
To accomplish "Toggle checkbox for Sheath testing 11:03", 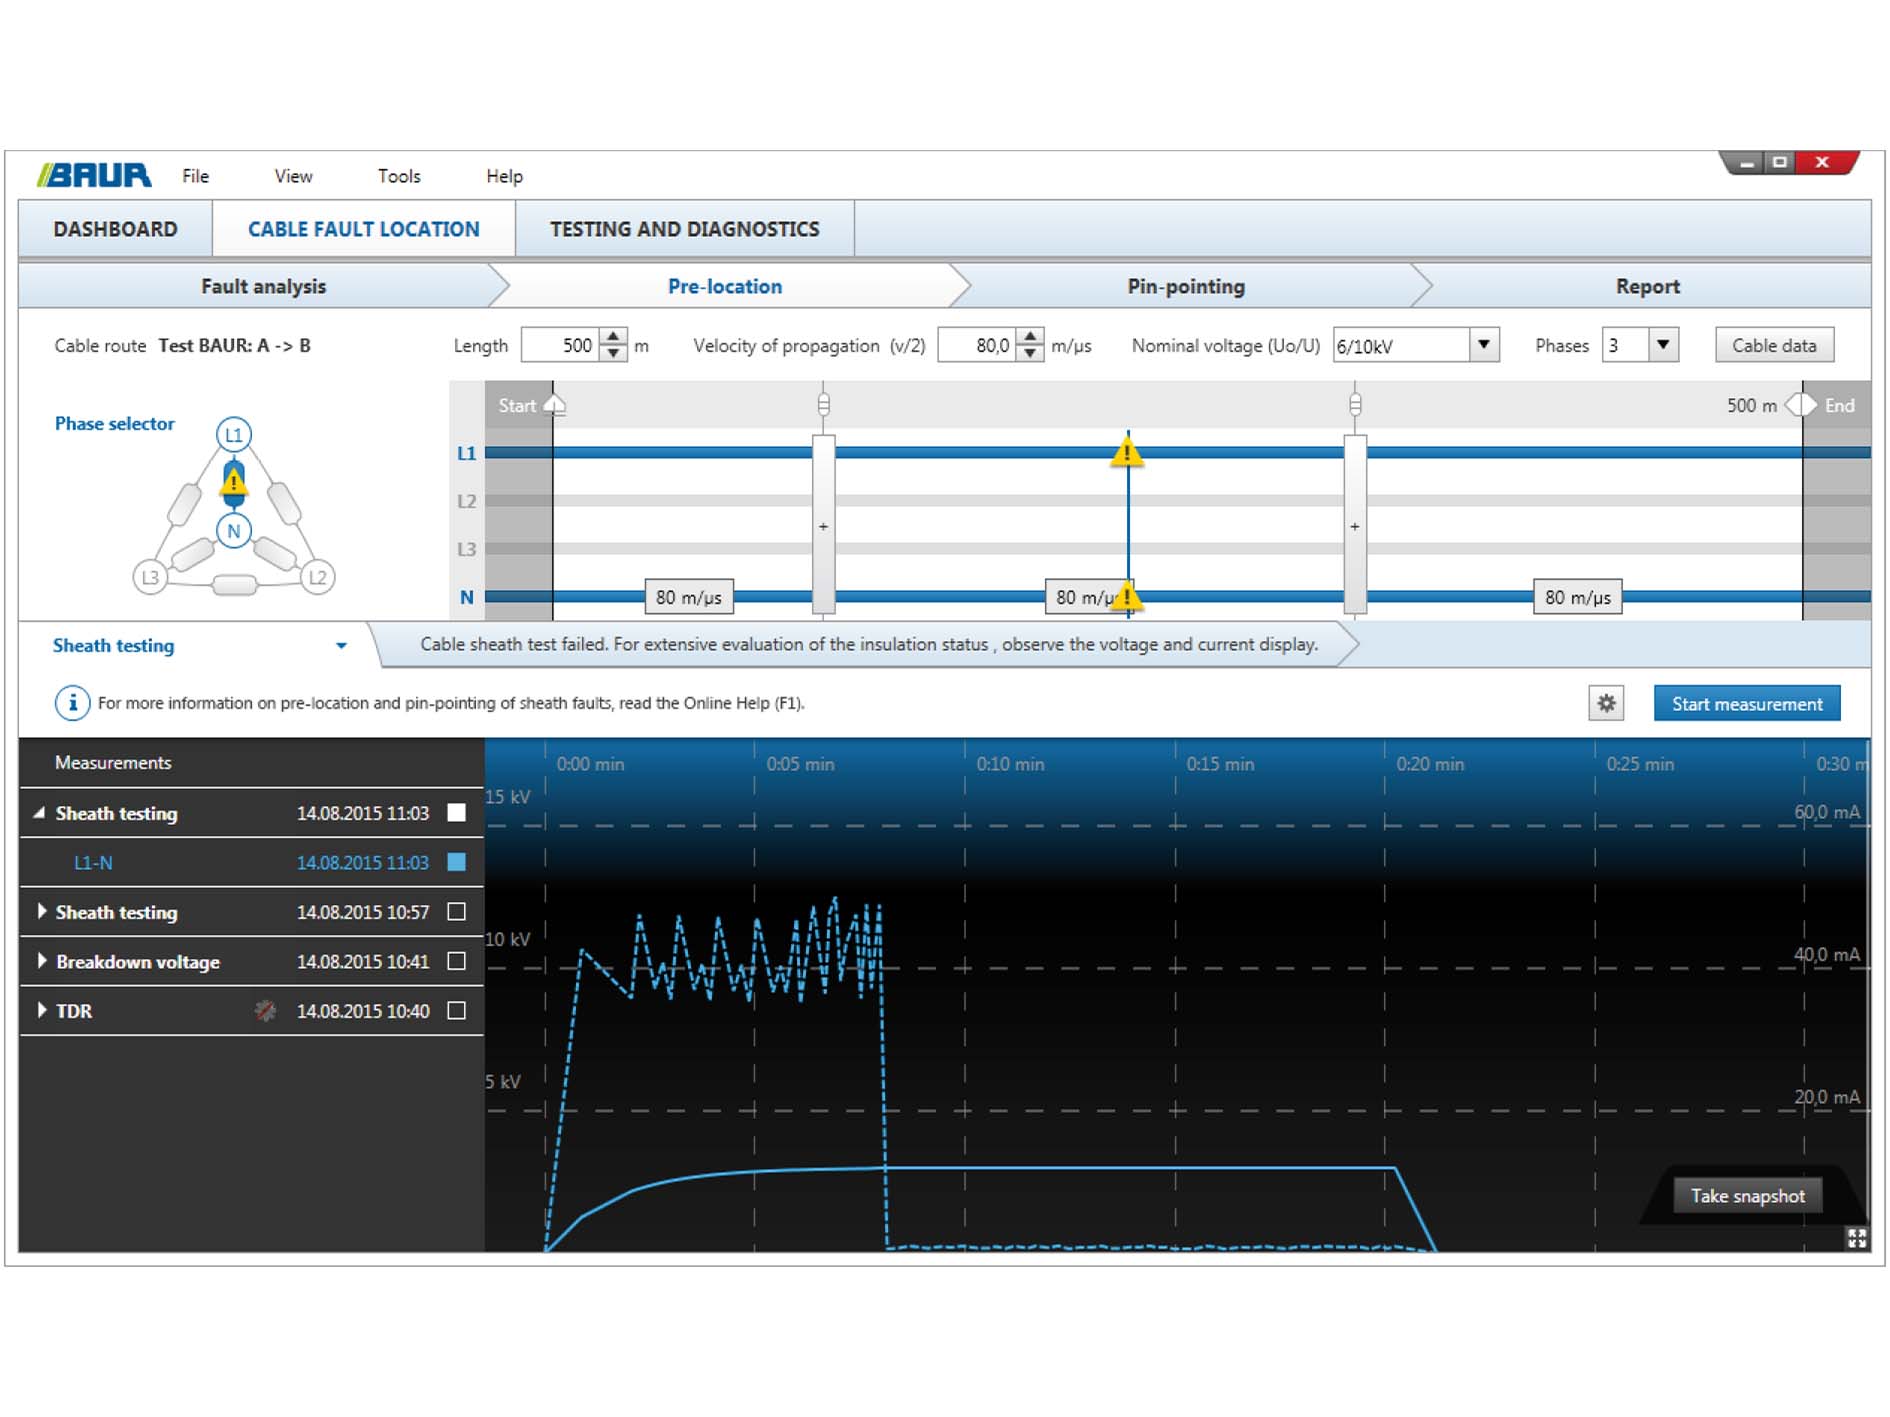I will 457,813.
